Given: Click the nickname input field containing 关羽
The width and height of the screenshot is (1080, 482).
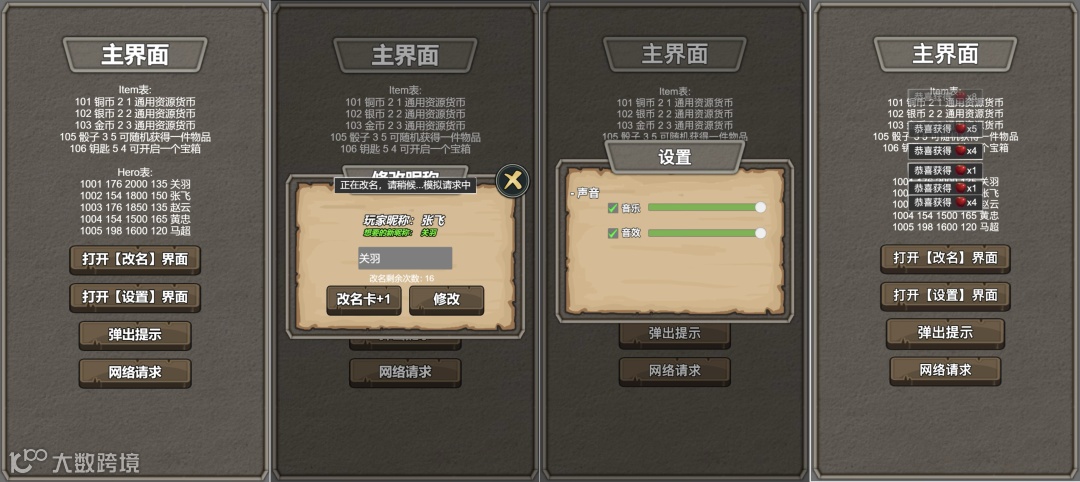Looking at the screenshot, I should (405, 258).
